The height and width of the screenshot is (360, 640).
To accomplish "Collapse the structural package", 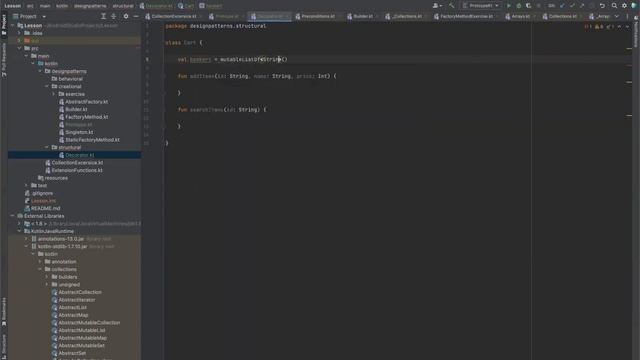I will 47,147.
